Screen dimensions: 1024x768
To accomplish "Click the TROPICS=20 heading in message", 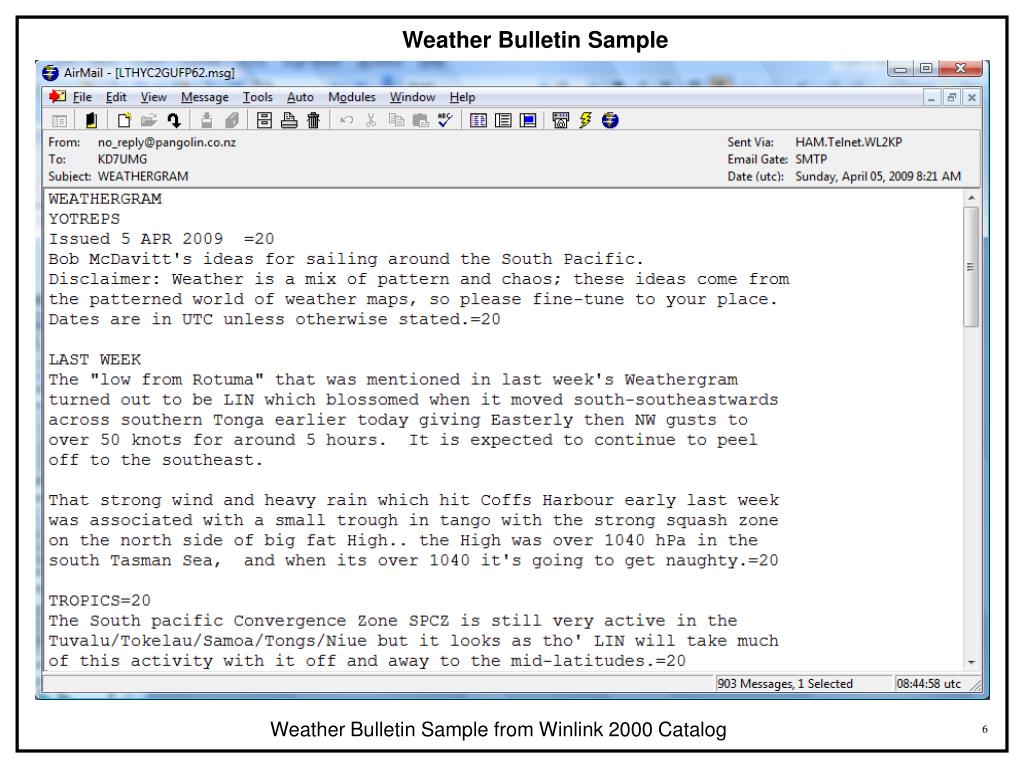I will coord(99,601).
